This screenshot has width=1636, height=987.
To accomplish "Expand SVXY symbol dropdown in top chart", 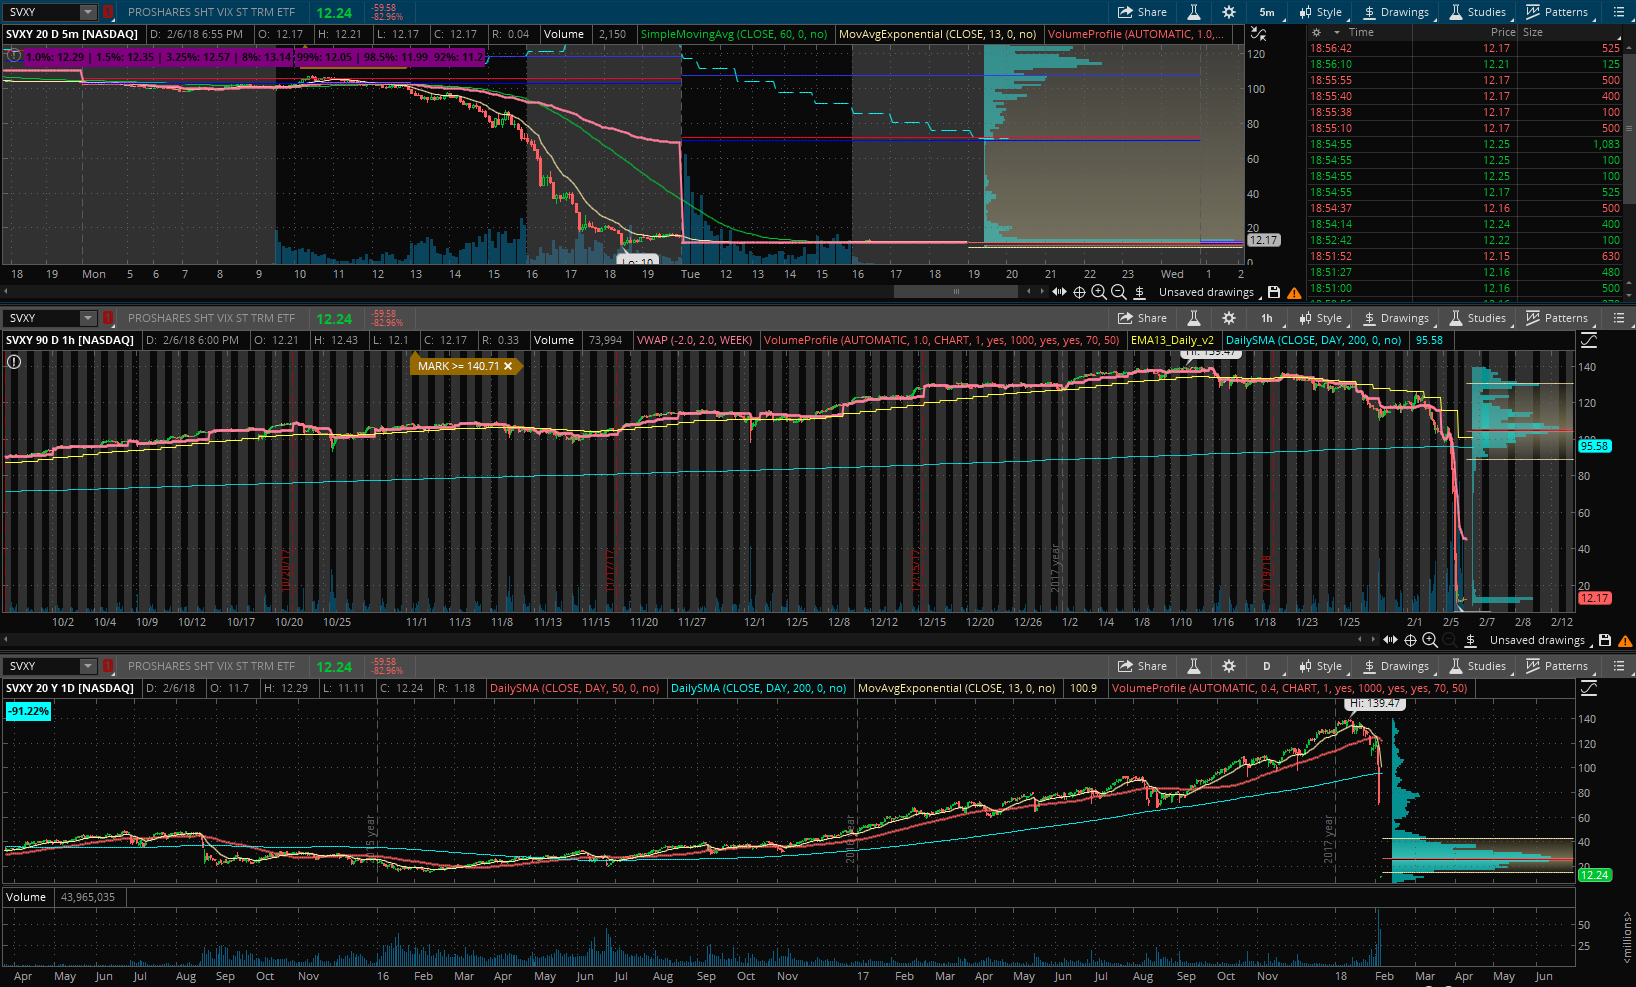I will (x=87, y=12).
